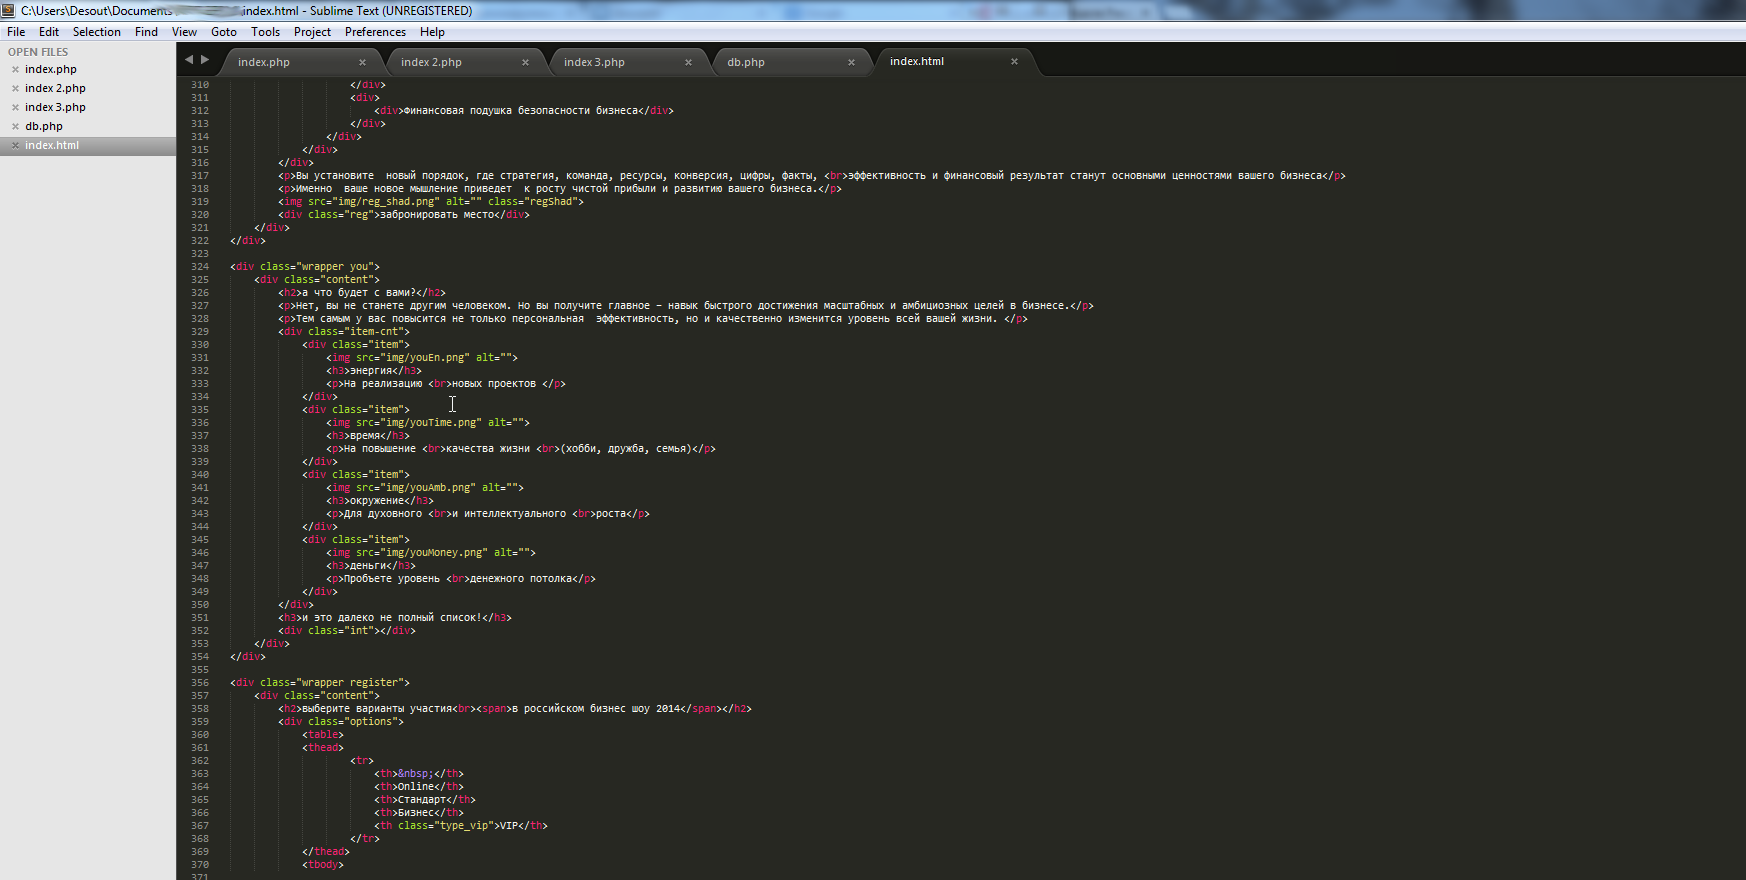Select index.php in Open Files sidebar
1746x880 pixels.
tap(51, 70)
